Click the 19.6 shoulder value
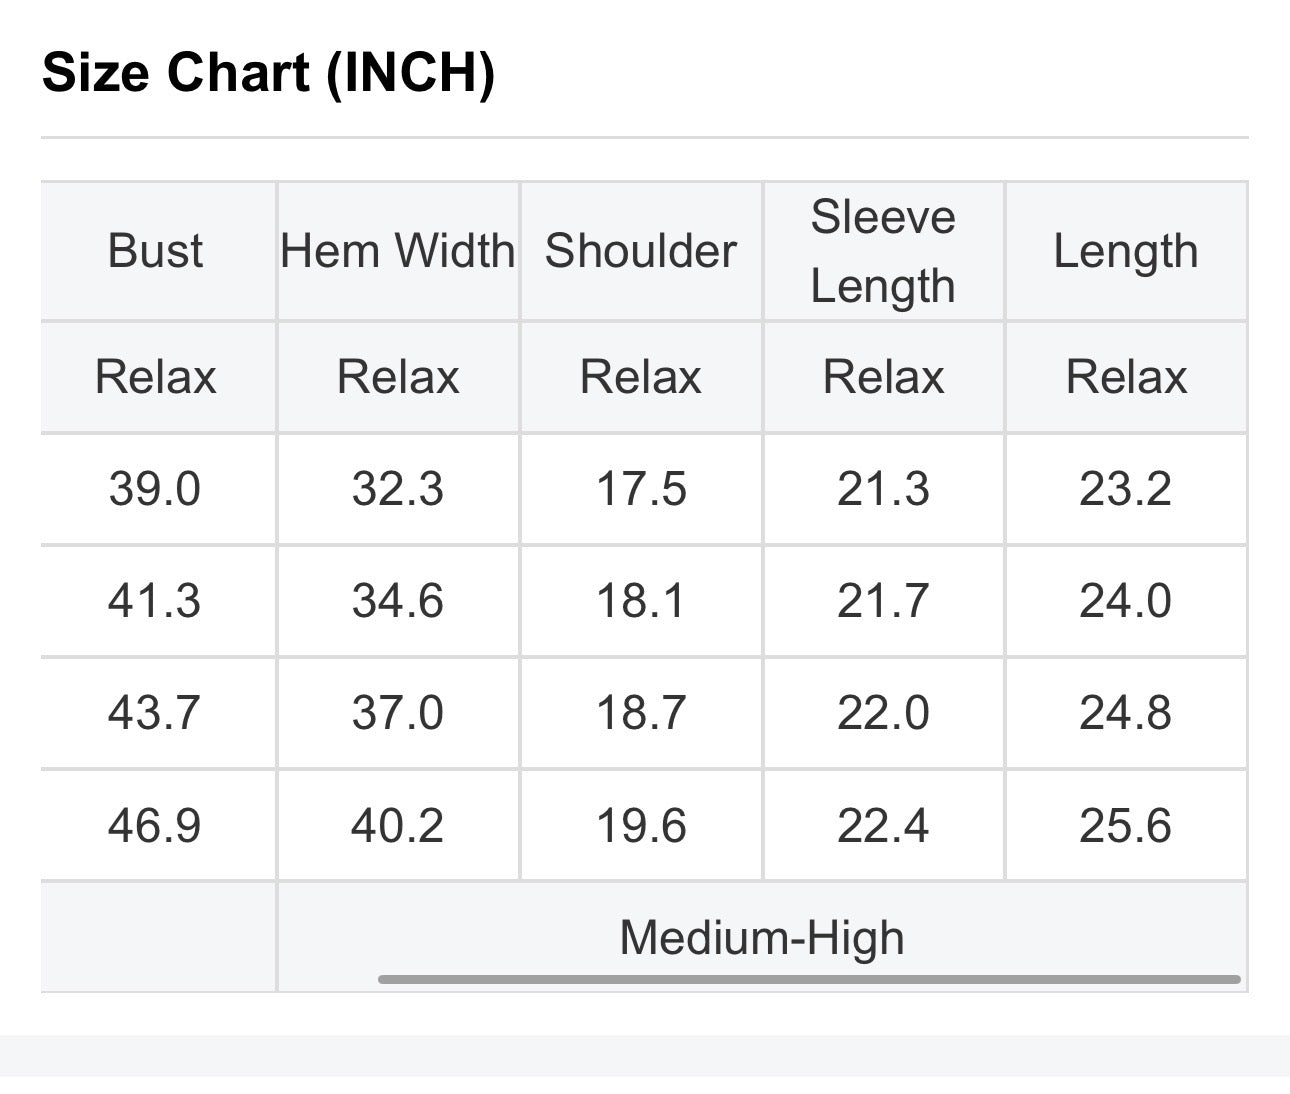The image size is (1290, 1094). pos(641,826)
